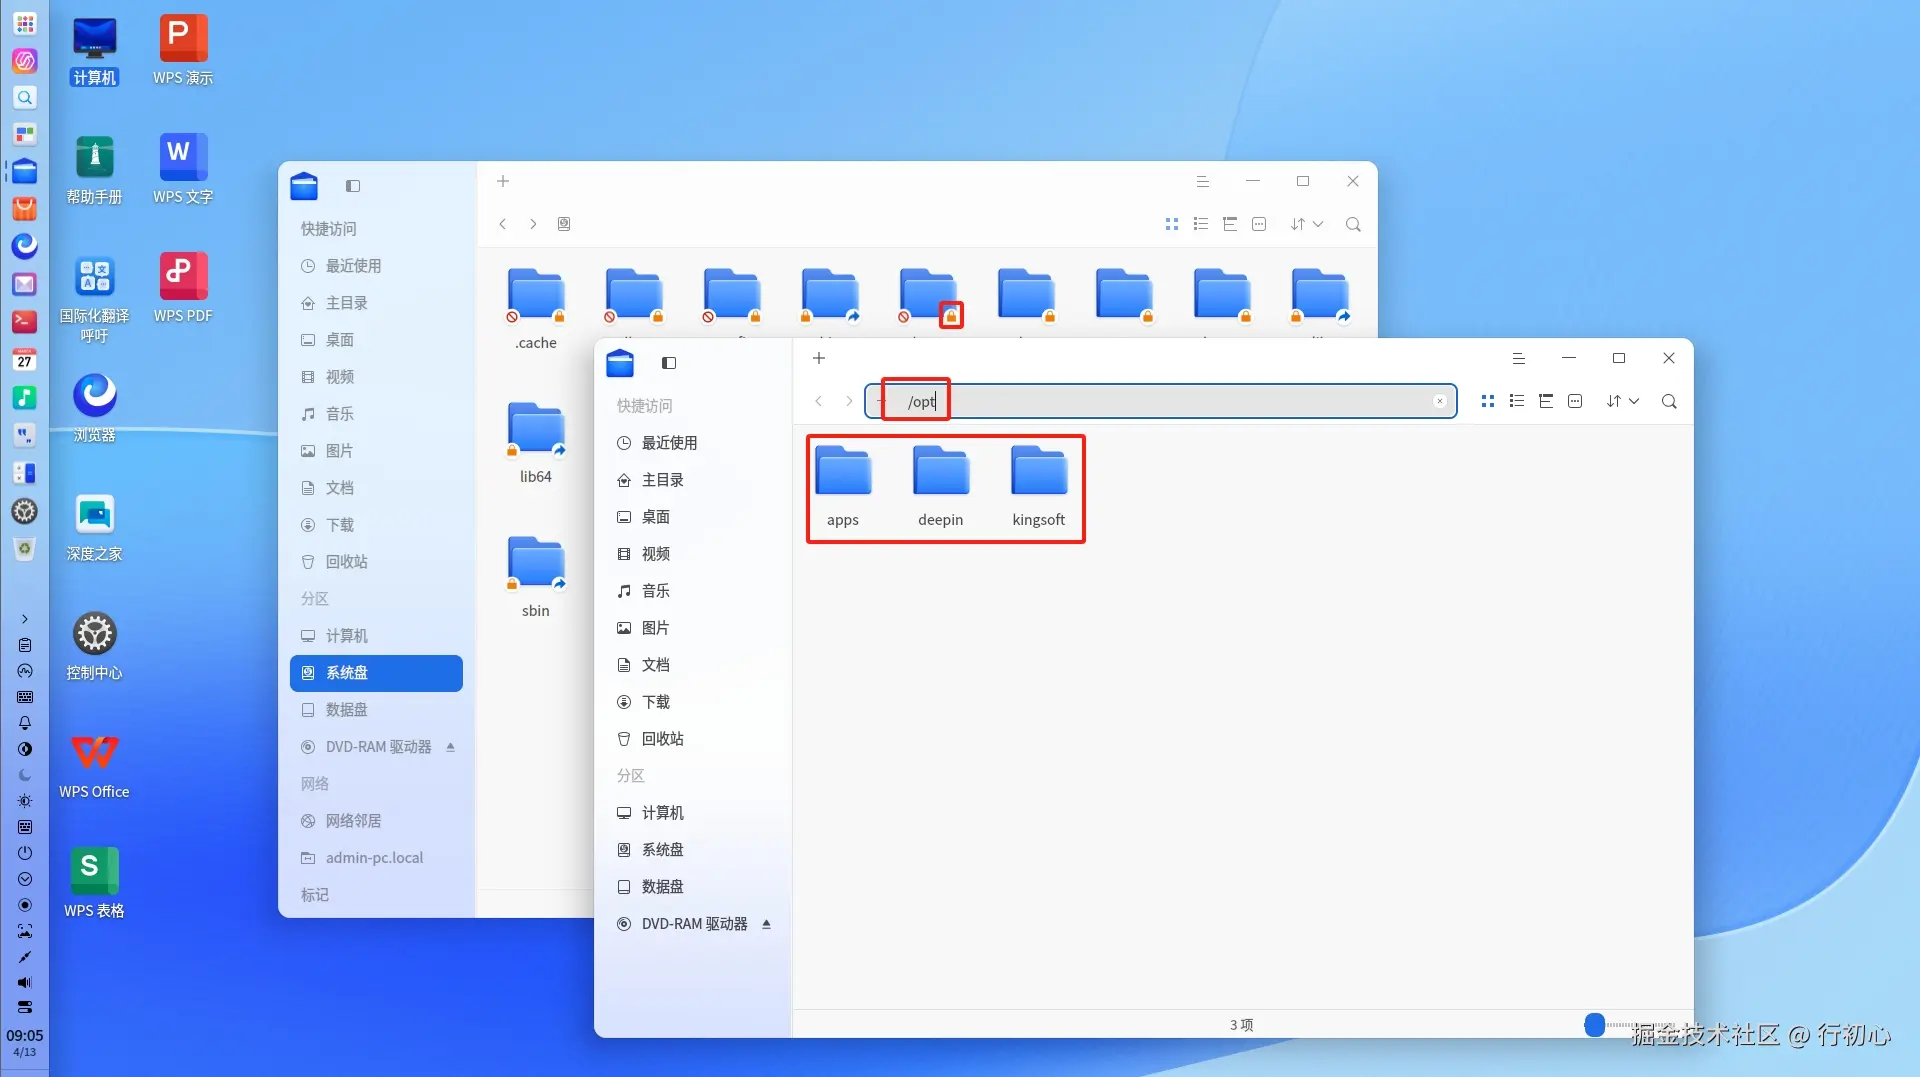Screen dimensions: 1920x1077
Task: Switch front window to icon view
Action: (1488, 401)
